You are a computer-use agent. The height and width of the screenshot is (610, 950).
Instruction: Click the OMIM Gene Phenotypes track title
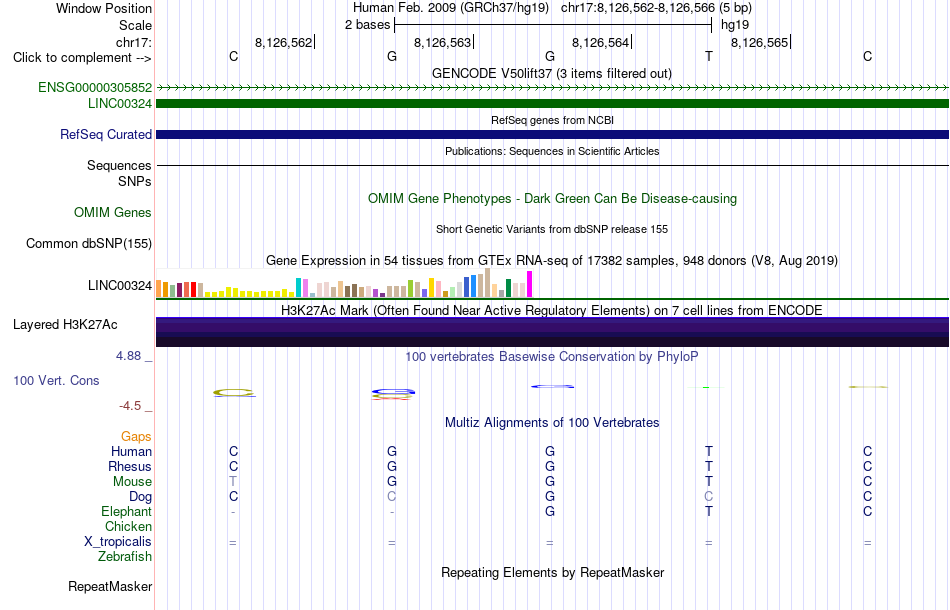click(x=552, y=199)
